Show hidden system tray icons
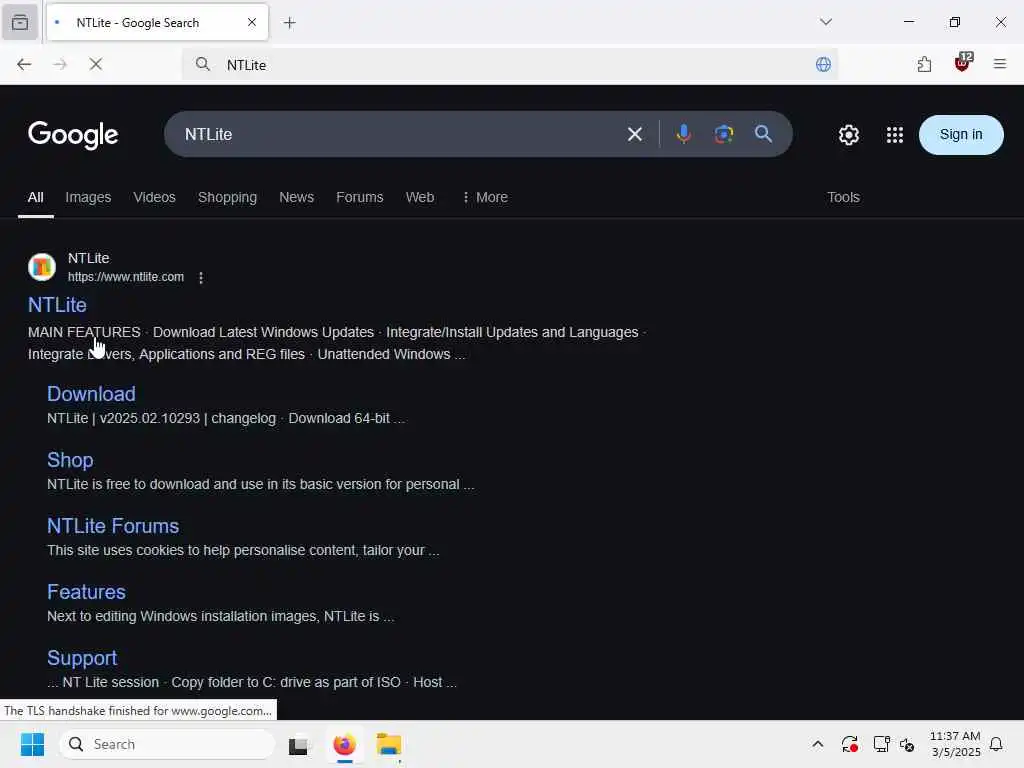The image size is (1024, 768). 818,744
